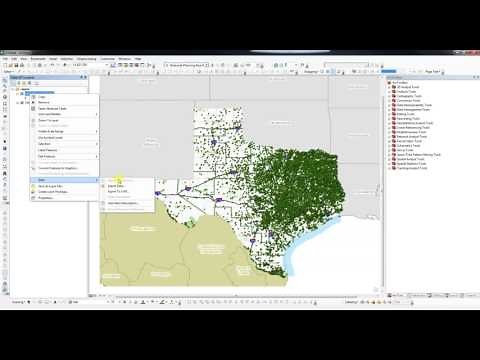Click the Save icon in Standard toolbar
The height and width of the screenshot is (360, 480).
16,65
